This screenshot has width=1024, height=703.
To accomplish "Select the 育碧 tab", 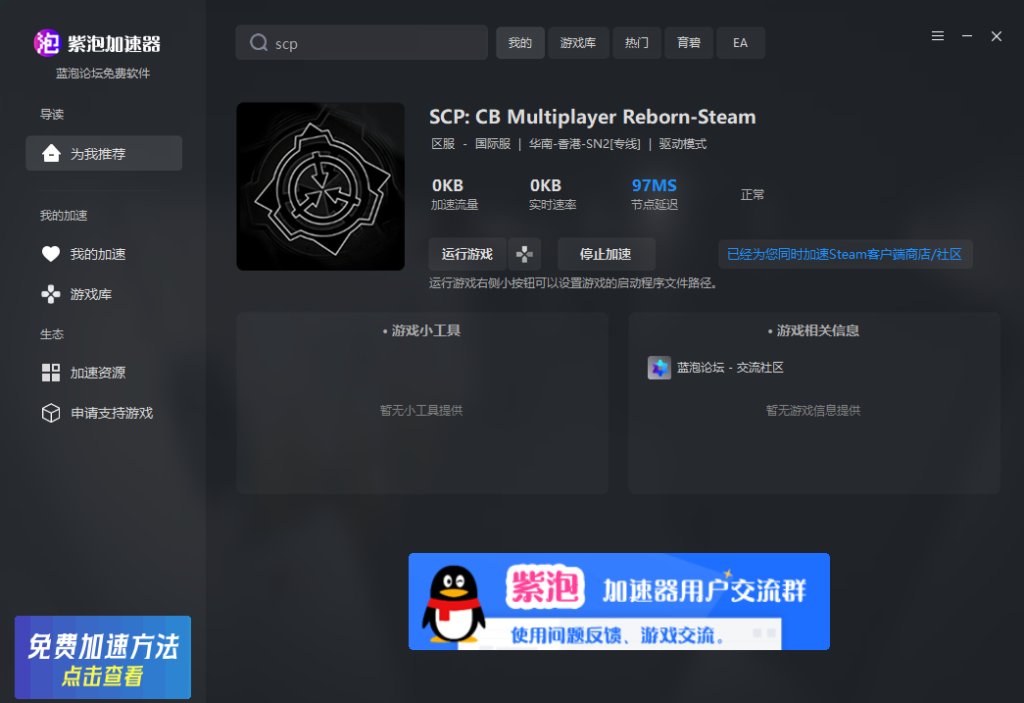I will tap(688, 42).
